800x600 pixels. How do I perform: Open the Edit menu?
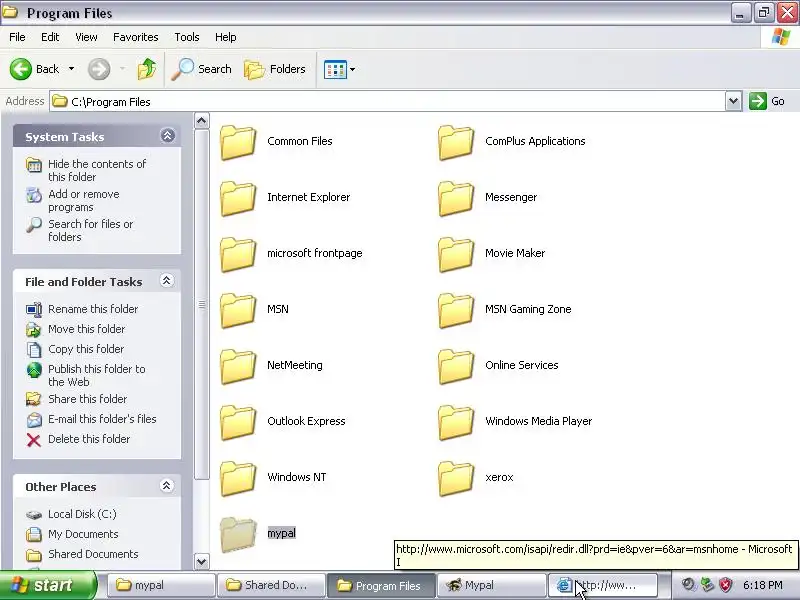point(50,37)
